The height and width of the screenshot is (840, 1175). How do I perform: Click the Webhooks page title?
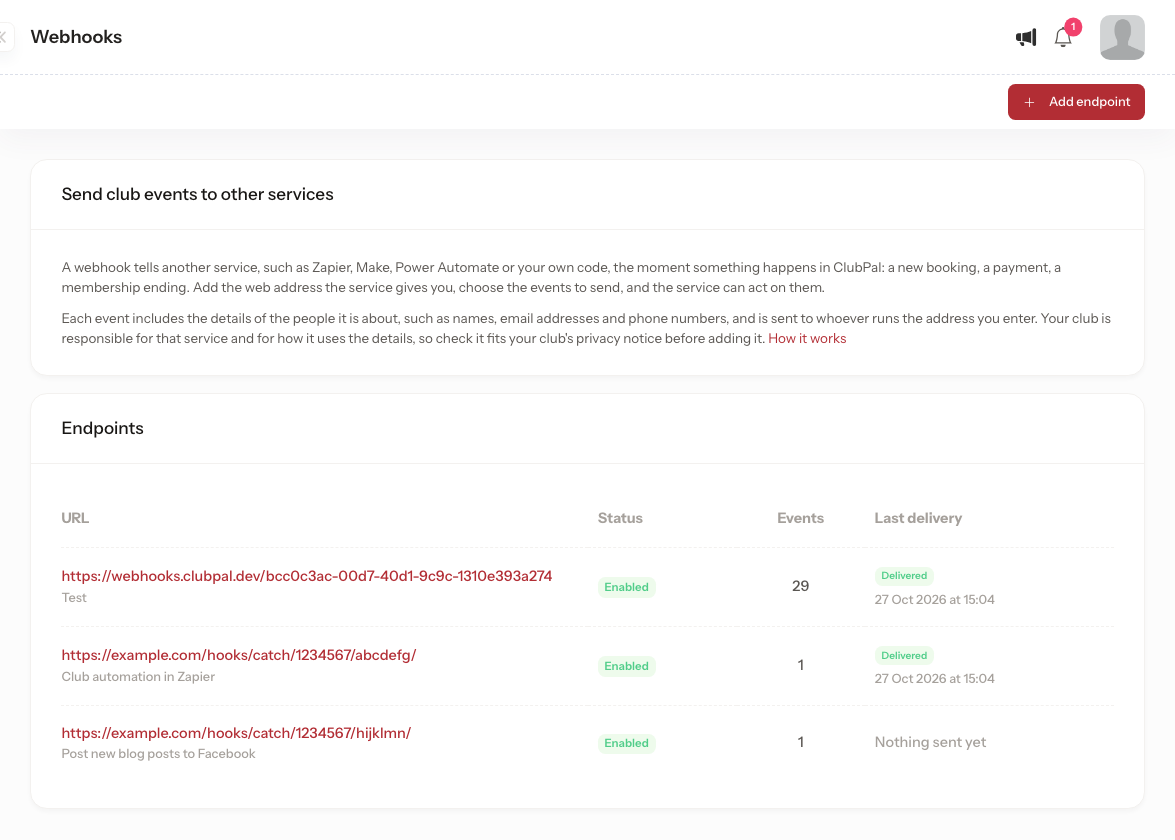coord(76,37)
